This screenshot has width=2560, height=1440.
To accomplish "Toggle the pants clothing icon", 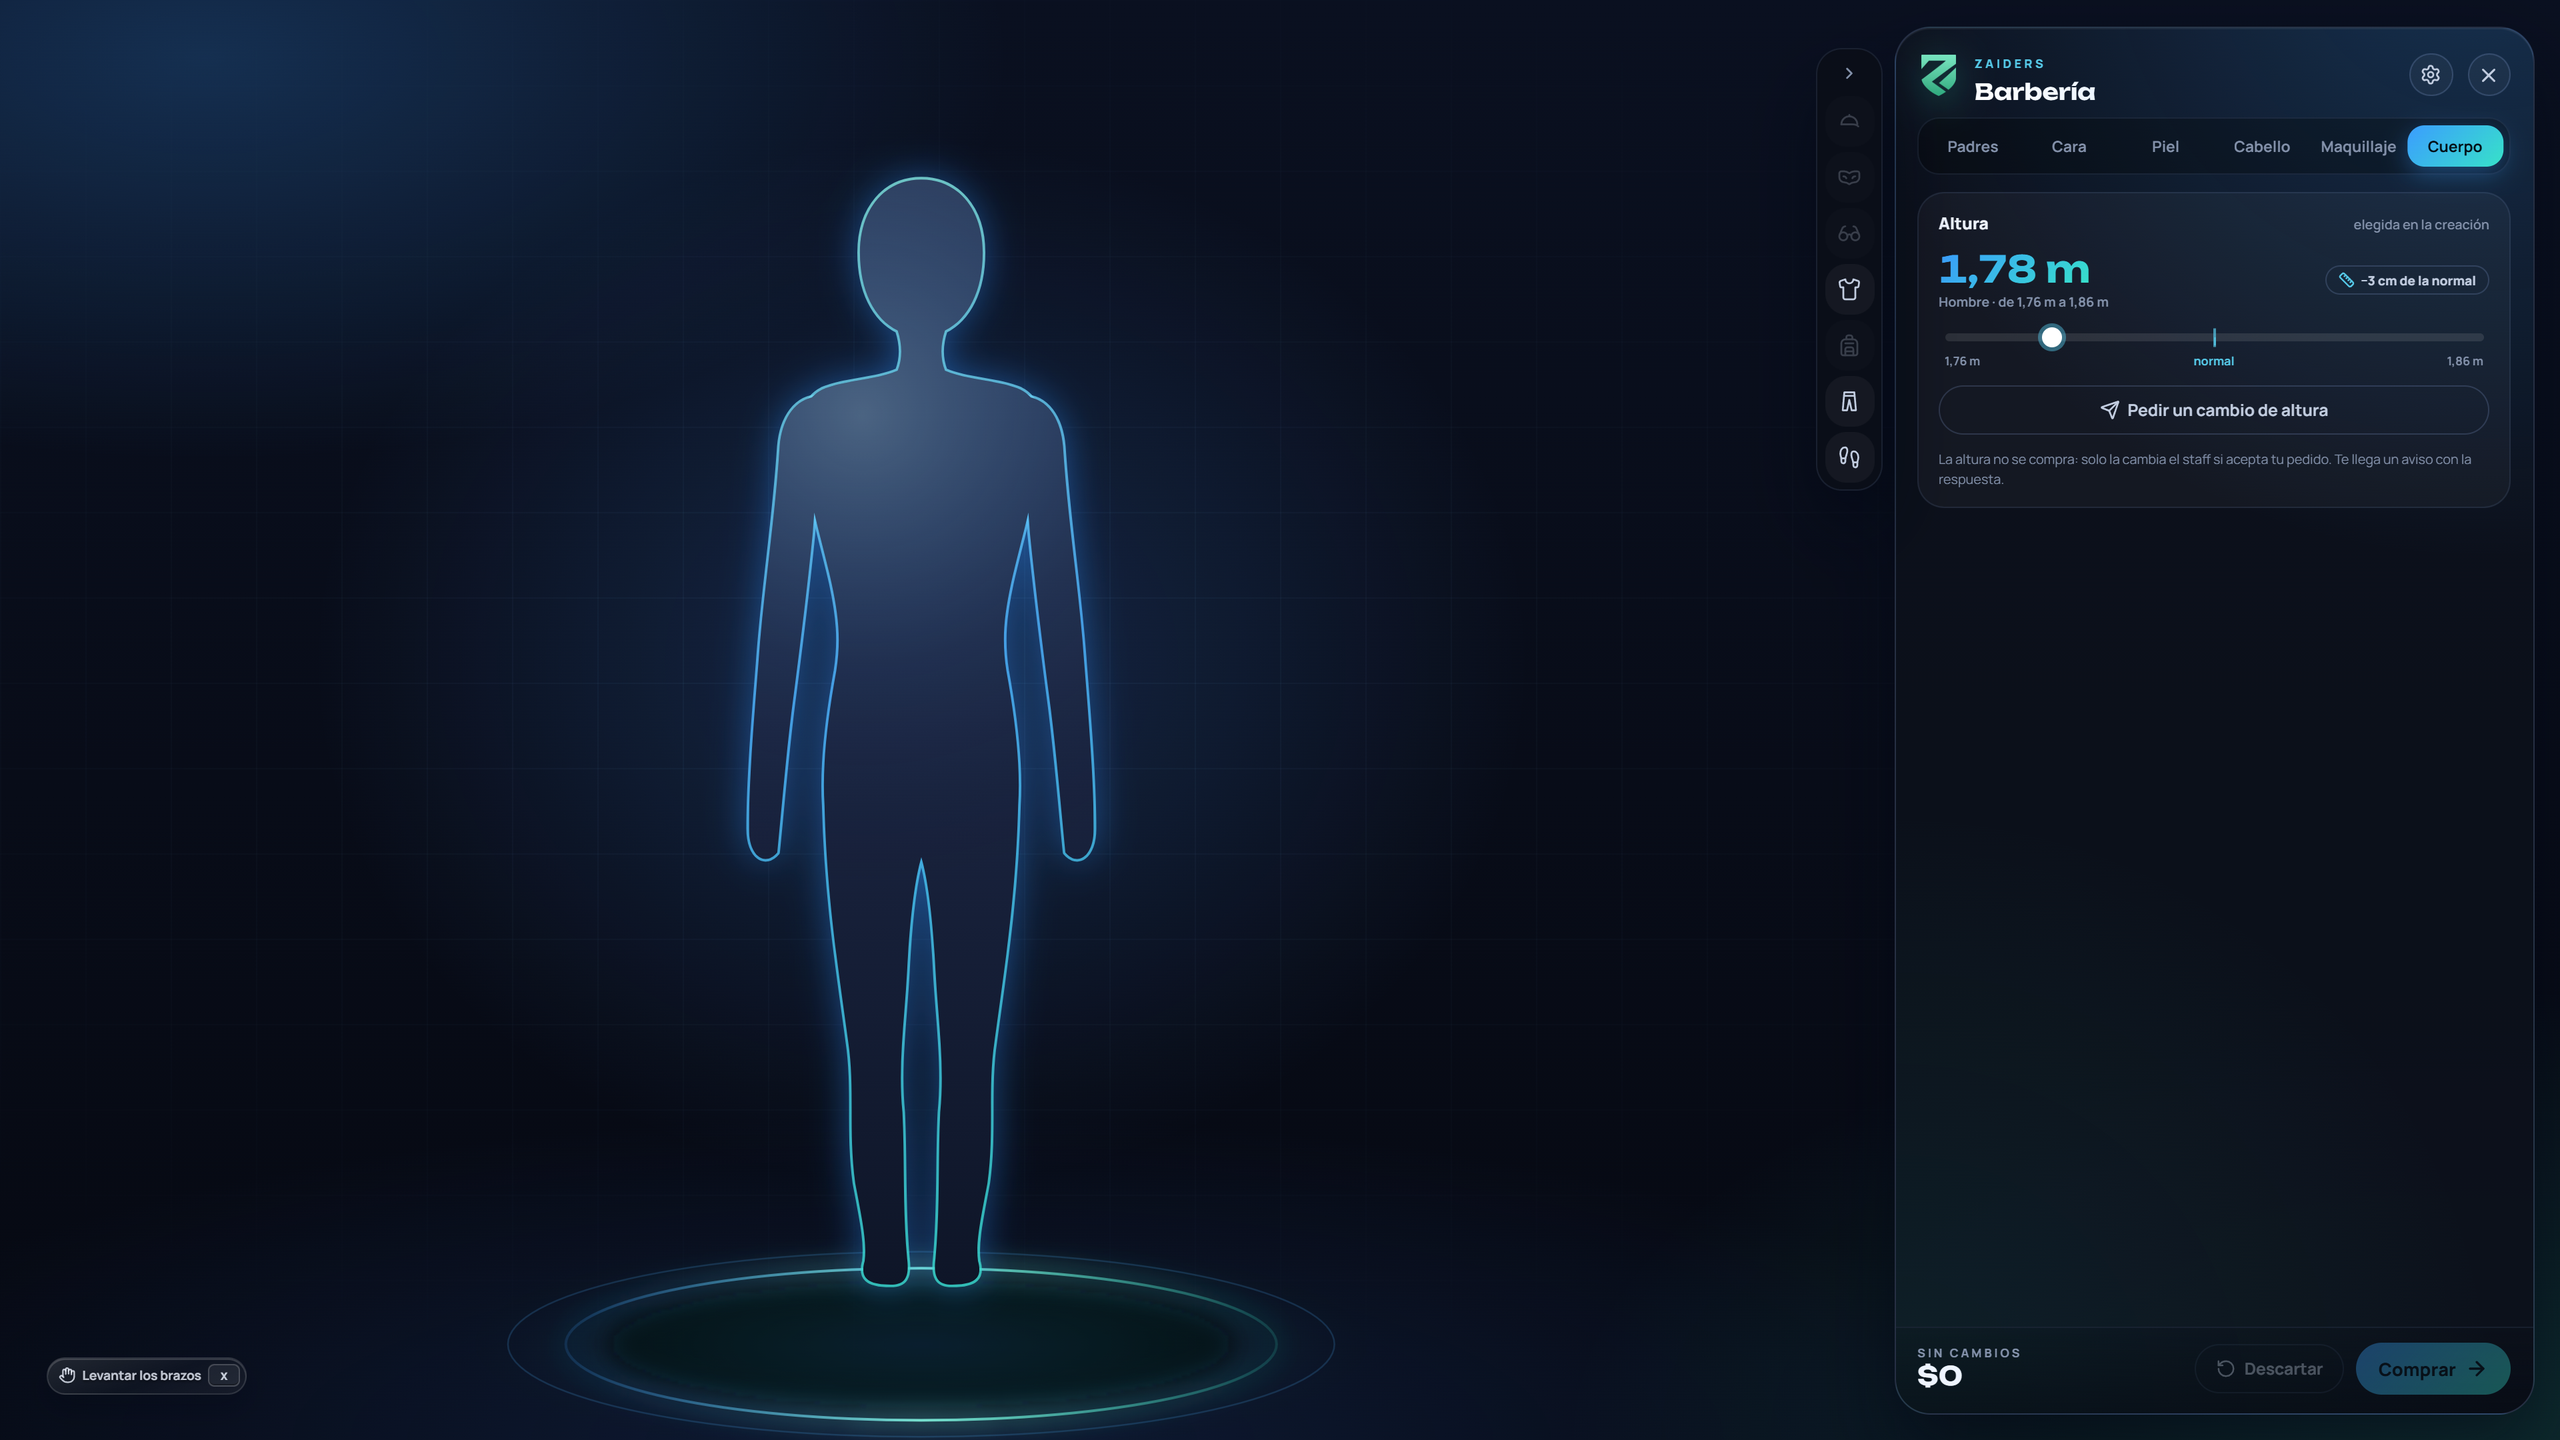I will click(x=1849, y=401).
